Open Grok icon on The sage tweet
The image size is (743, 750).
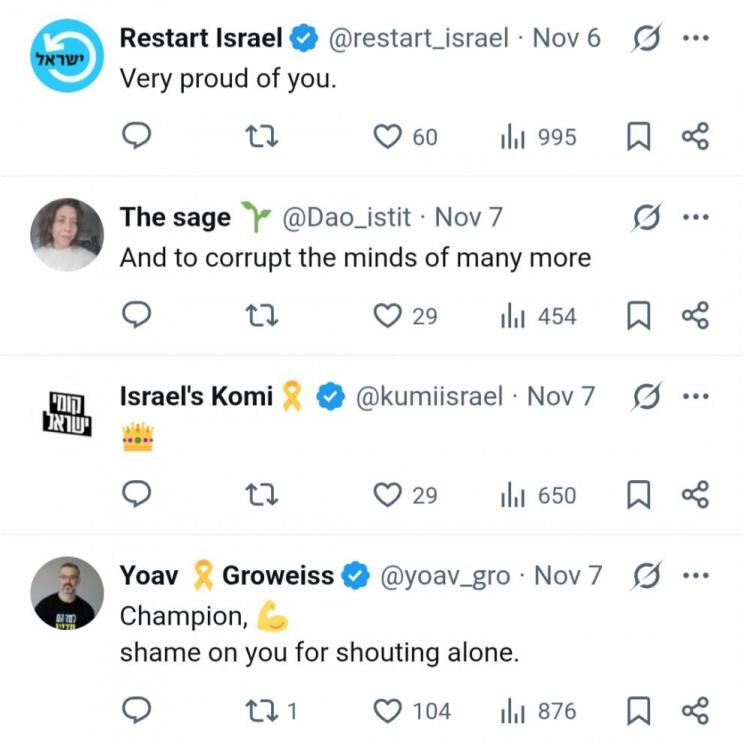[x=648, y=216]
